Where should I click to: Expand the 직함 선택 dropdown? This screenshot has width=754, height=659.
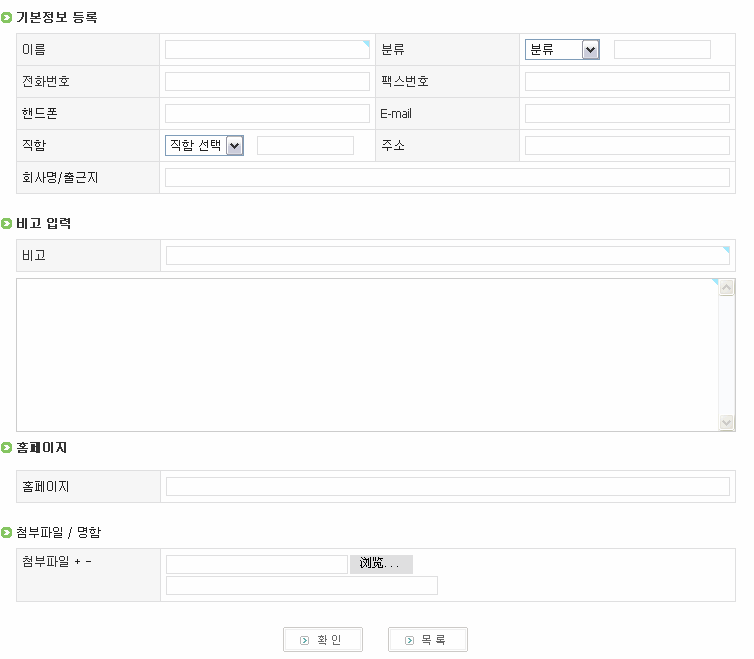[x=204, y=146]
